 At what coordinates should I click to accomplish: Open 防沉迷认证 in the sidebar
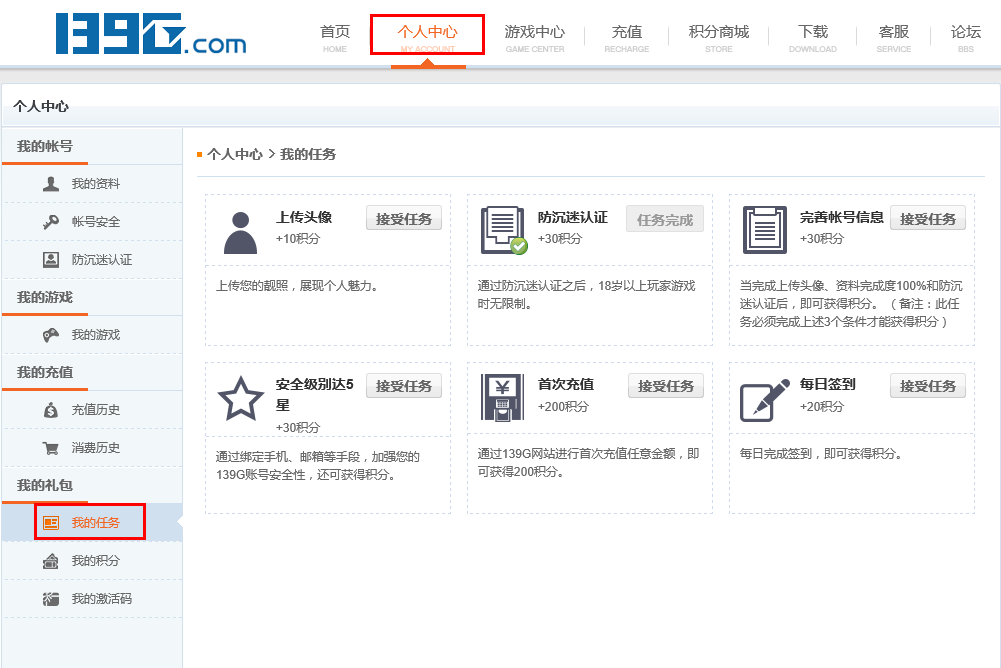pos(101,260)
